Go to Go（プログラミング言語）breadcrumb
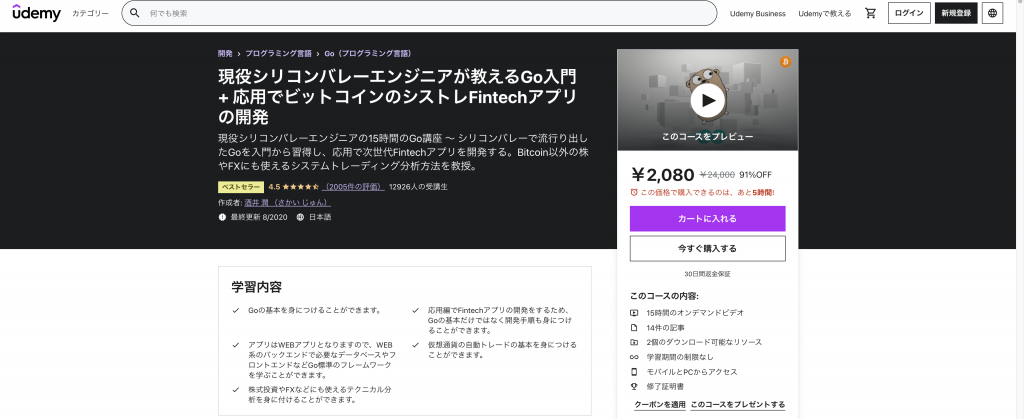 368,54
